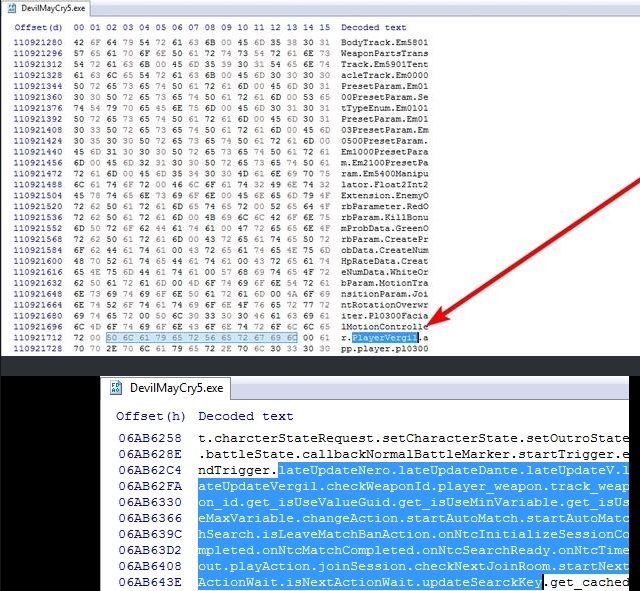Viewport: 640px width, 591px height.
Task: Click column header 00 in hex view
Action: coord(79,27)
